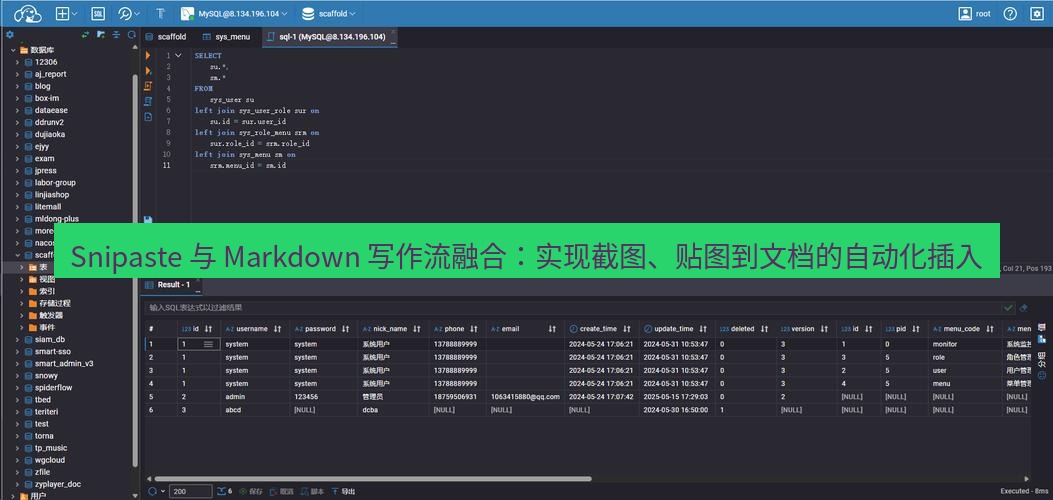Sort by phone column
1053x500 pixels.
(x=473, y=329)
